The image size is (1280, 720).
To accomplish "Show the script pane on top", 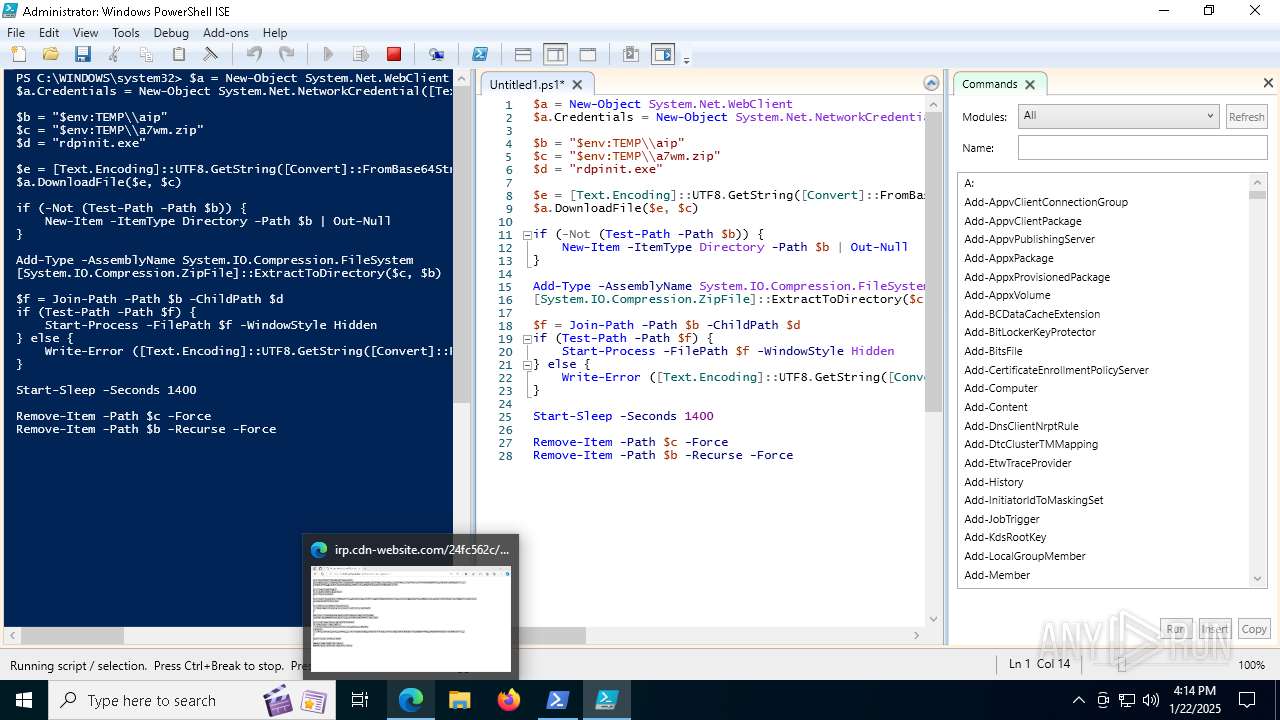I will point(523,54).
